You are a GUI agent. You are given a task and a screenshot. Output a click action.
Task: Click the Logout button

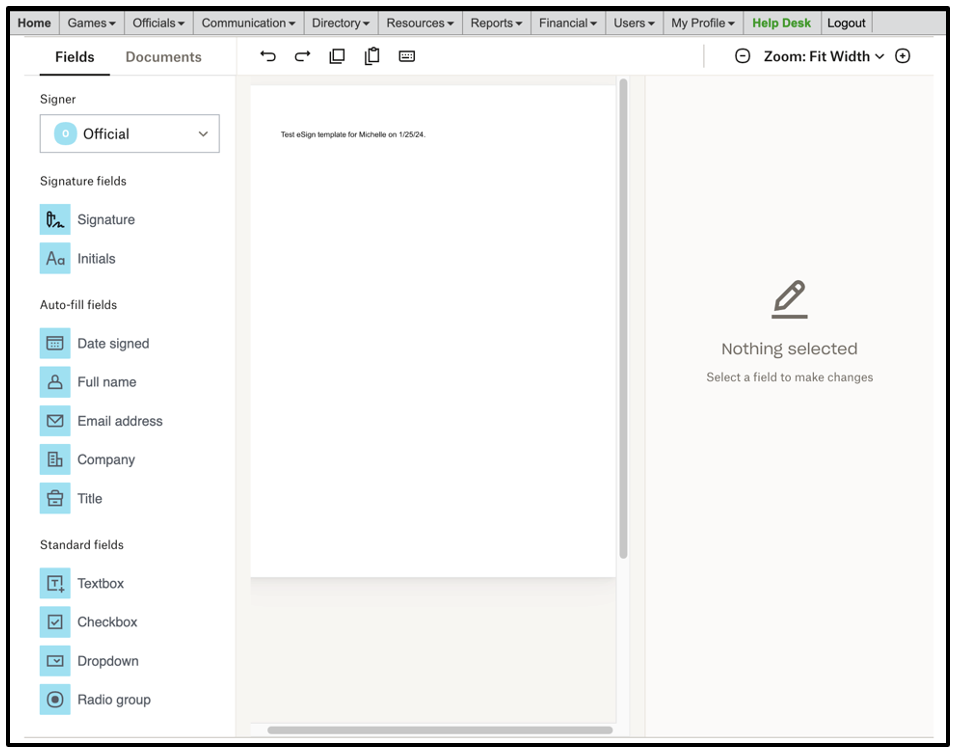[x=846, y=23]
